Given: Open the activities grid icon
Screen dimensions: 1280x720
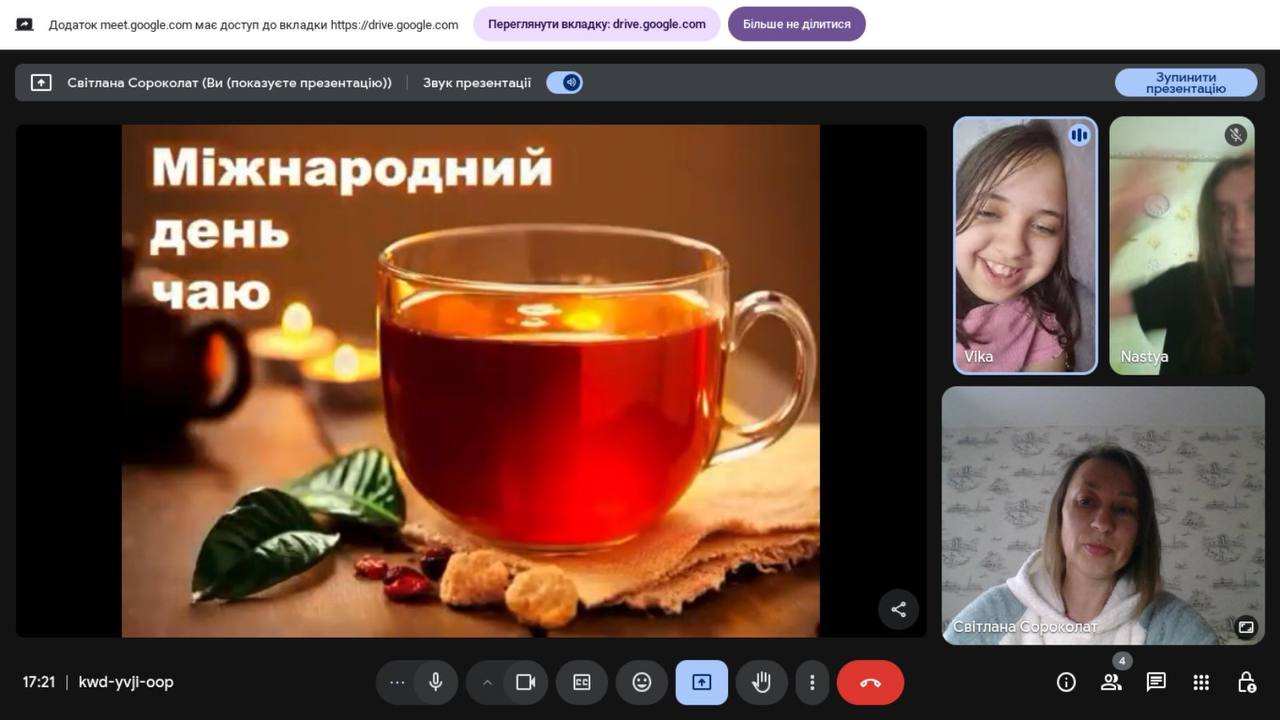Looking at the screenshot, I should pos(1201,682).
